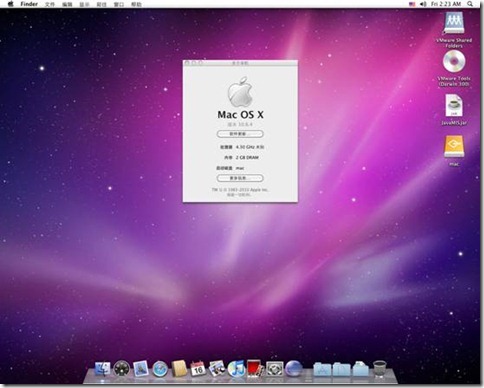Open Photo Booth from the Dock
The width and height of the screenshot is (484, 388).
pos(255,369)
